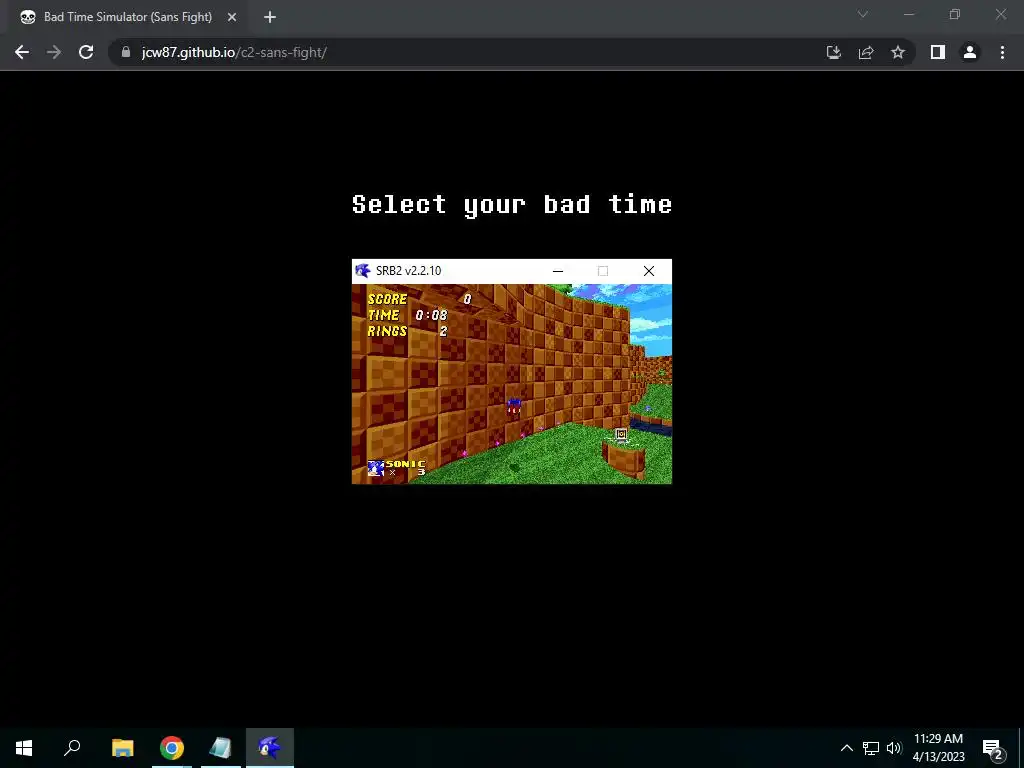Open a new tab with the plus button
The height and width of the screenshot is (768, 1024).
270,17
